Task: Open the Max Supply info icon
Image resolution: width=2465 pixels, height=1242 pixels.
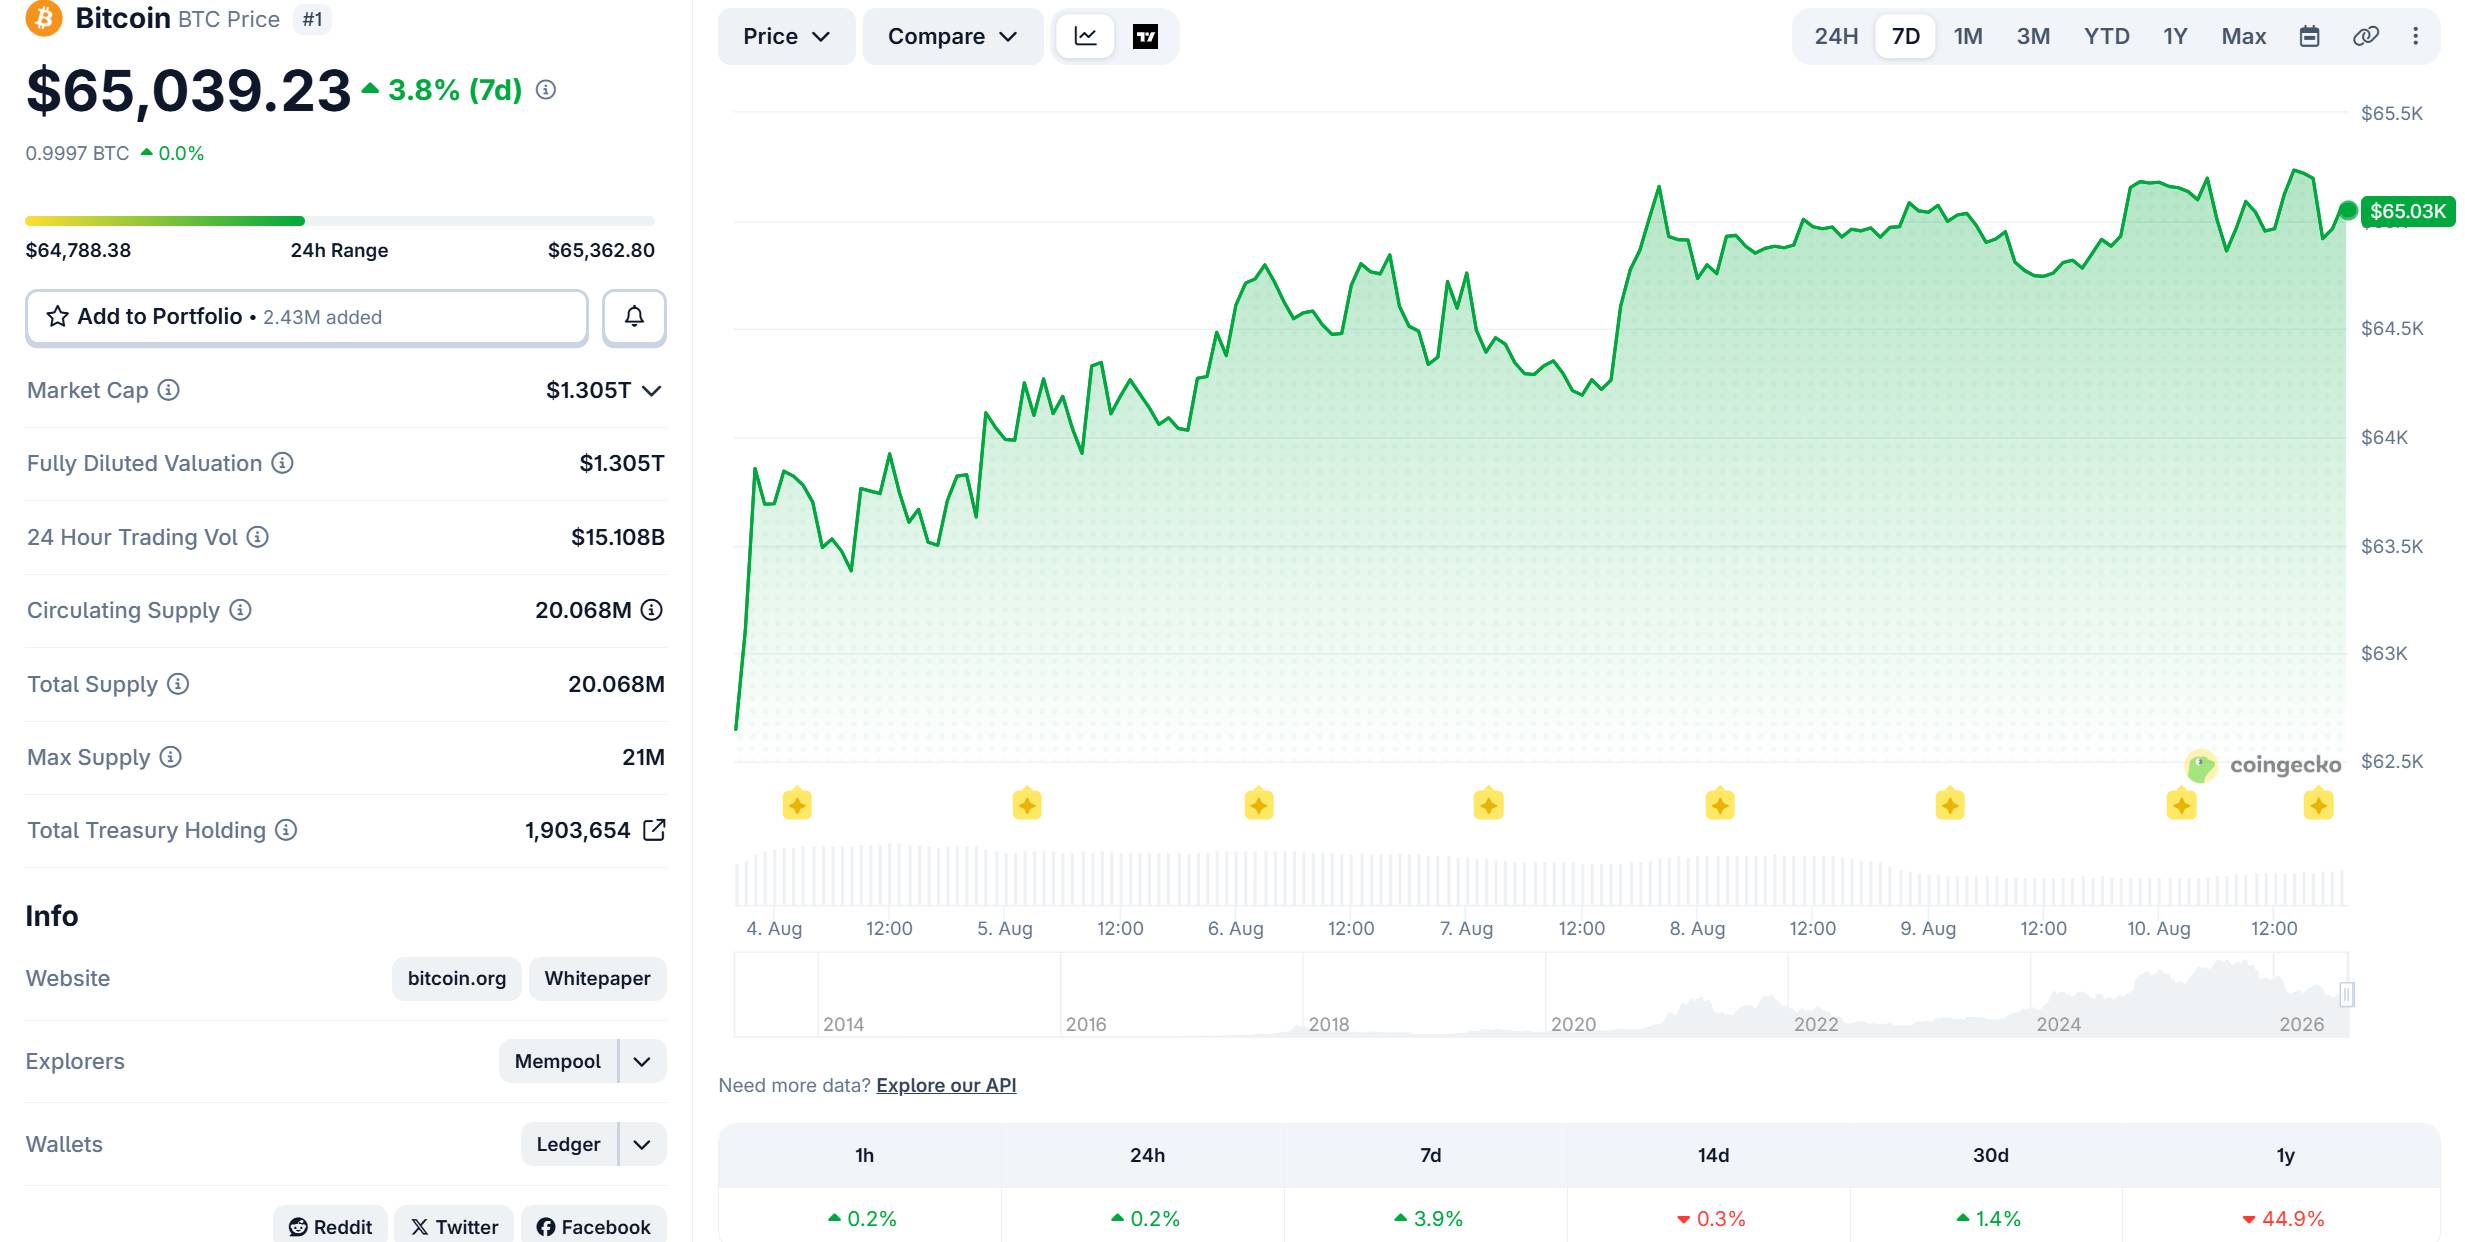Action: click(x=171, y=757)
